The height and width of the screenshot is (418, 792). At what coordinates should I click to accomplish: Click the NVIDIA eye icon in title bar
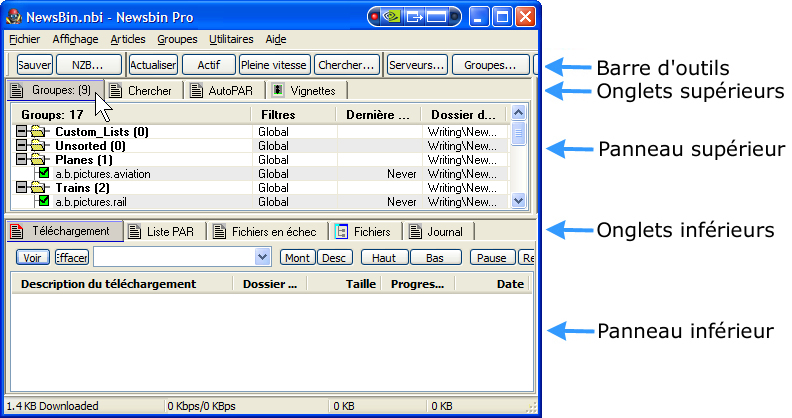[x=391, y=17]
